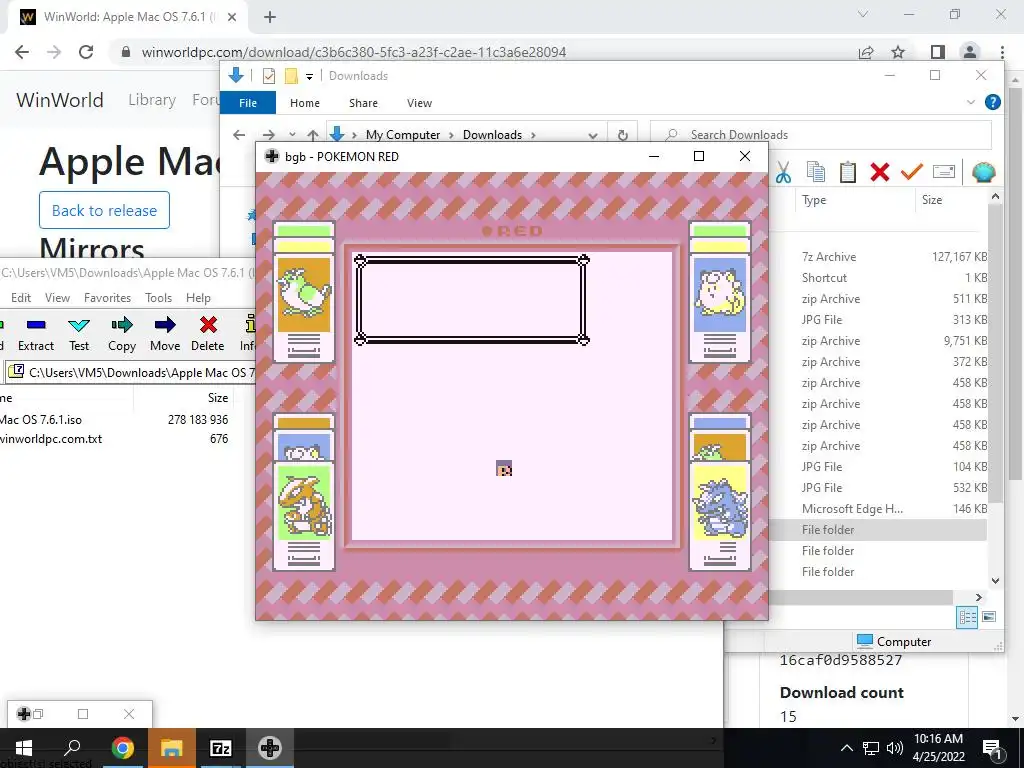Open 7-Zip Edit menu
This screenshot has width=1024, height=768.
point(21,298)
